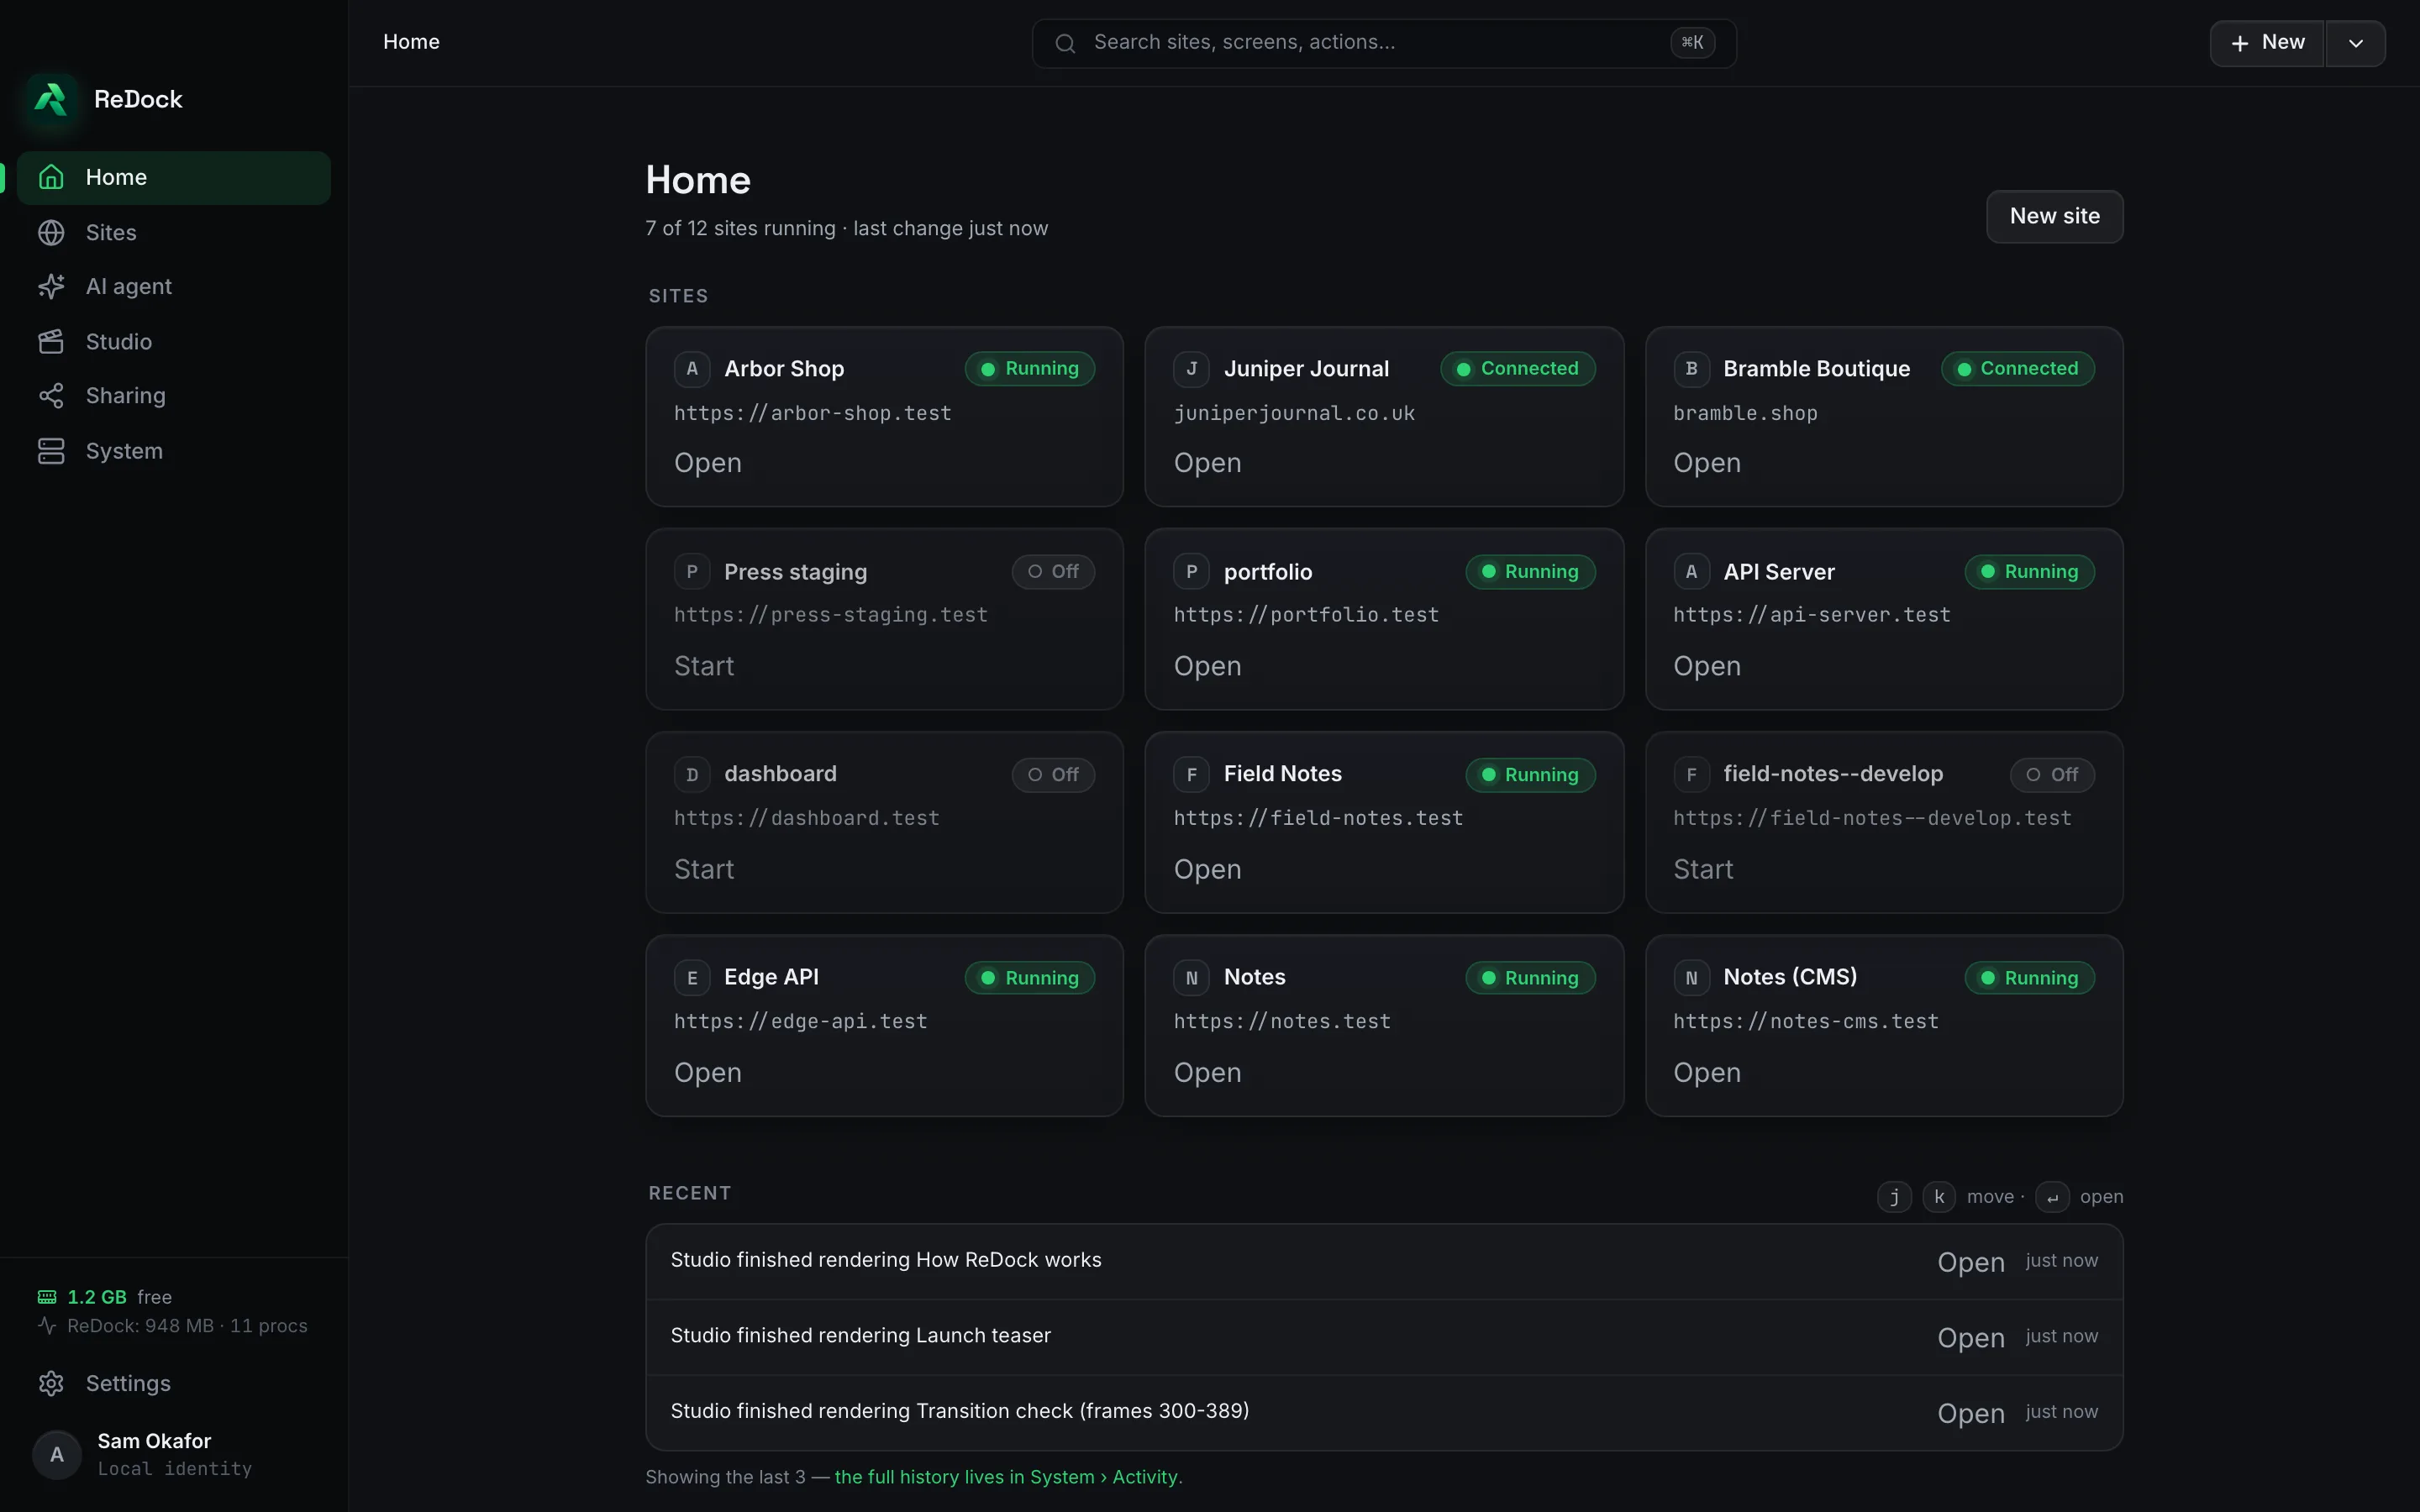Screen dimensions: 2420x1512
Task: Click the memory chip icon beside 1.2 GB
Action: (x=47, y=1297)
